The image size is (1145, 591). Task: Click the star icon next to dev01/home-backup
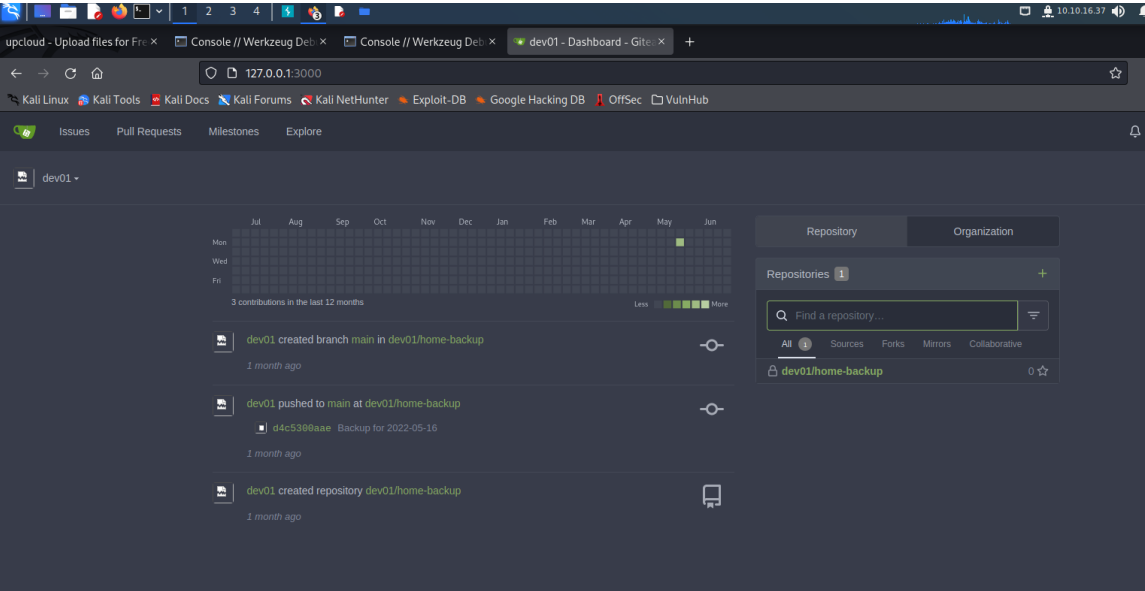click(x=1042, y=370)
